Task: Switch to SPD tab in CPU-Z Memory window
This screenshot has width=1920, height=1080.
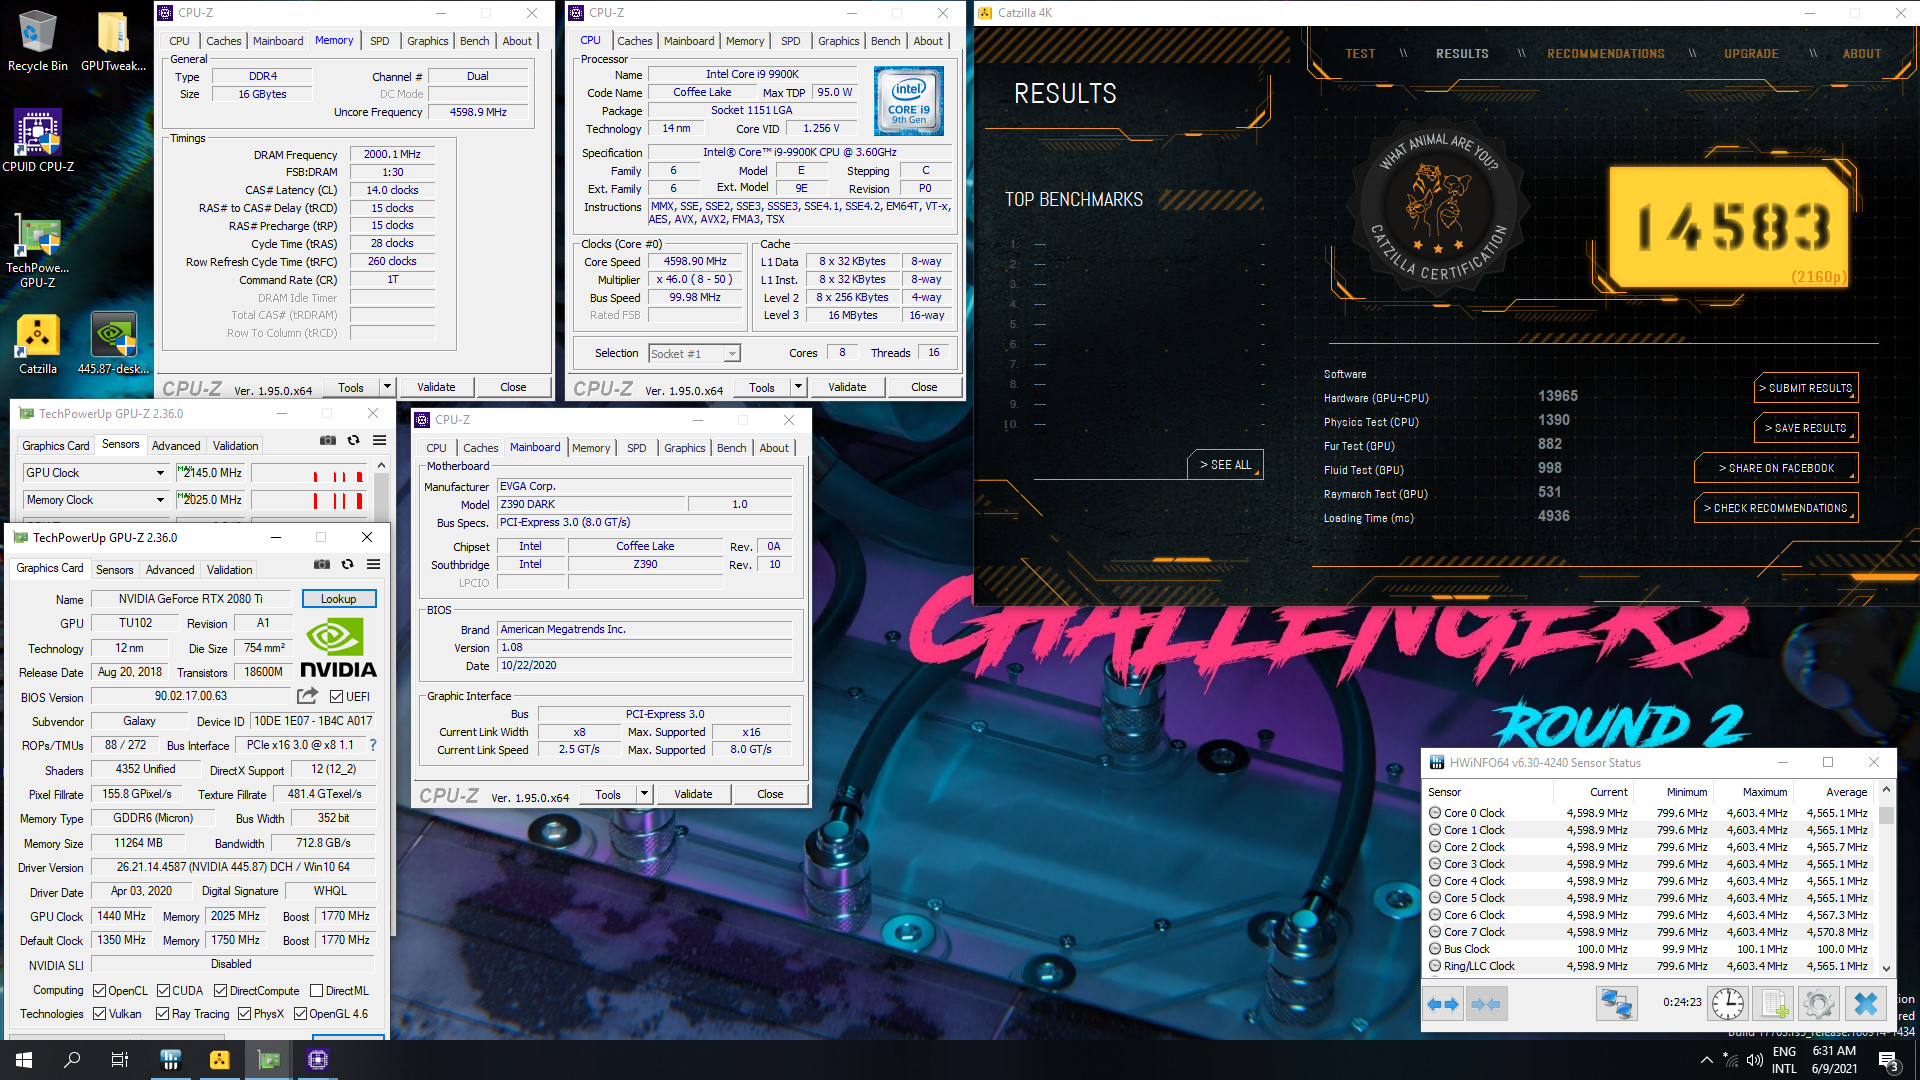Action: [x=379, y=41]
